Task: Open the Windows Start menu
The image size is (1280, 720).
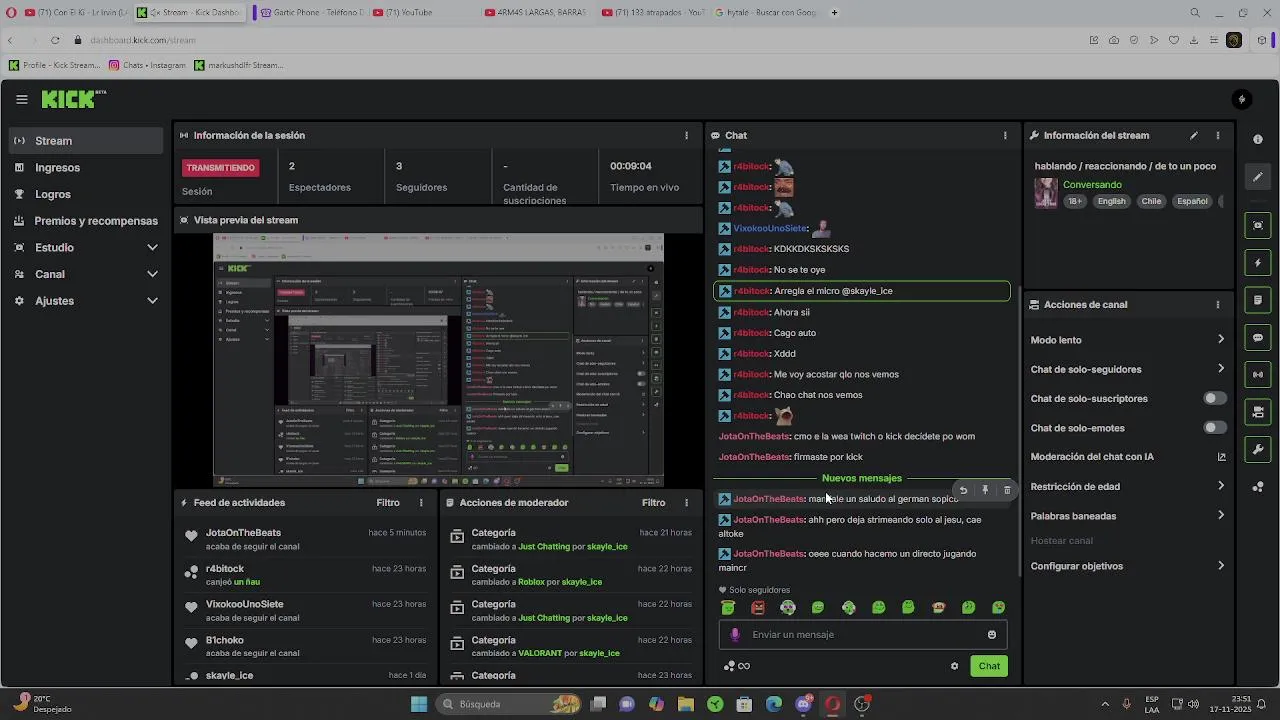Action: [x=419, y=704]
